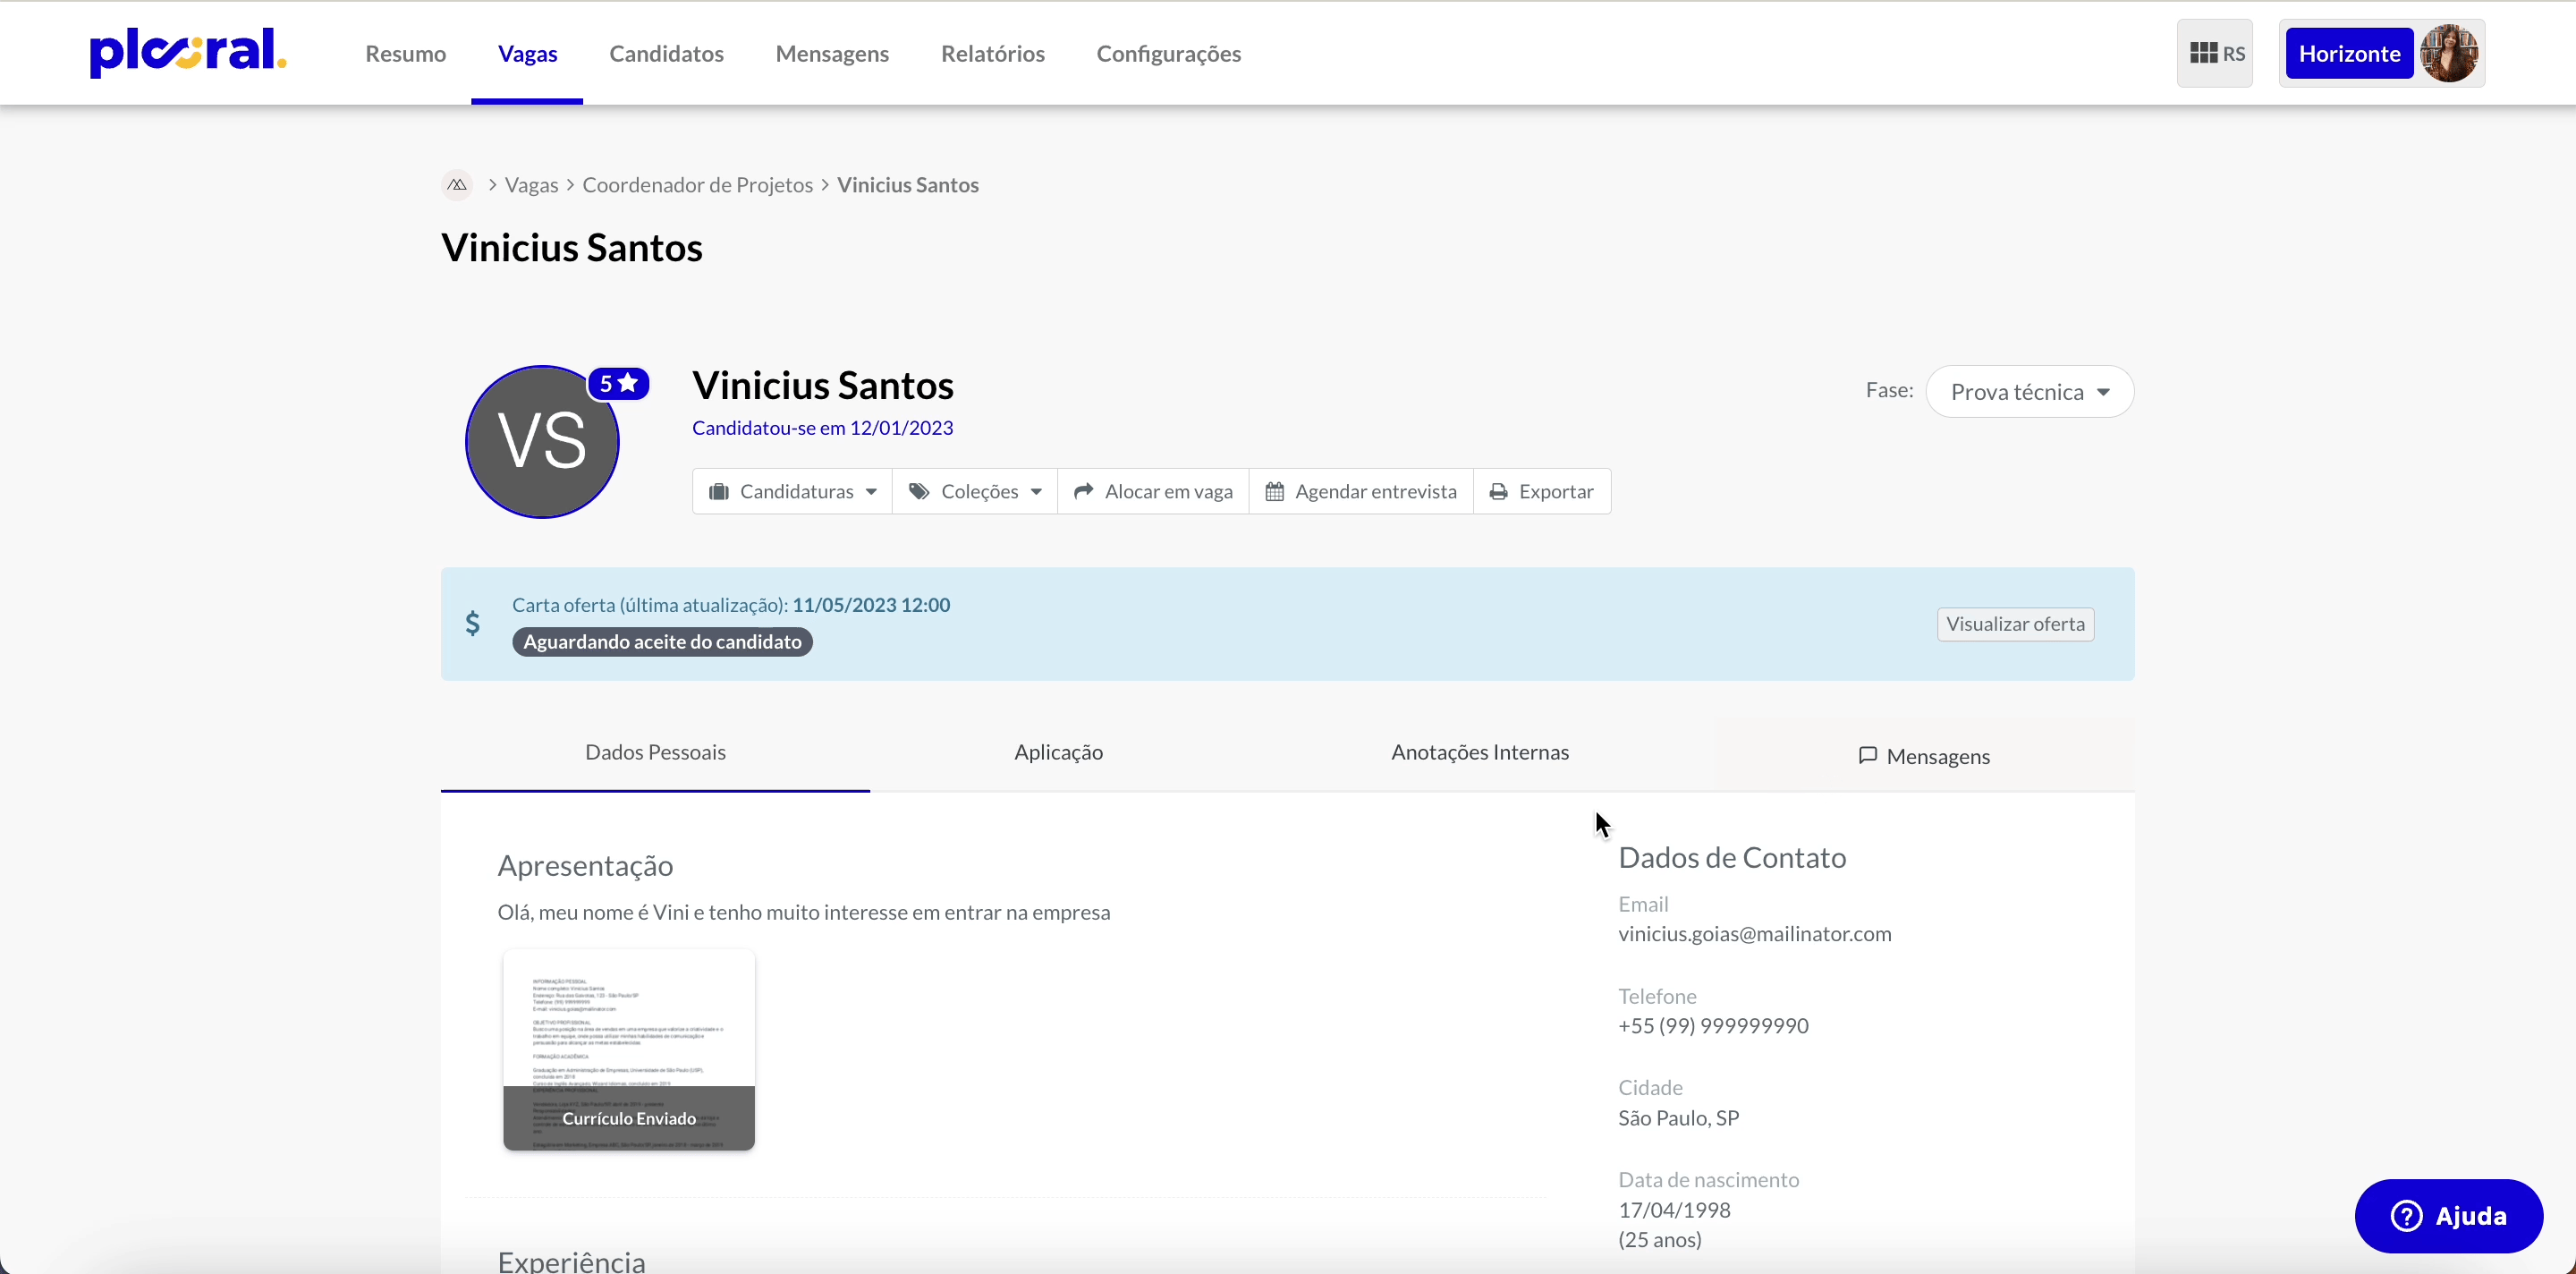Open the Fase Prova técnica selector

click(2029, 391)
